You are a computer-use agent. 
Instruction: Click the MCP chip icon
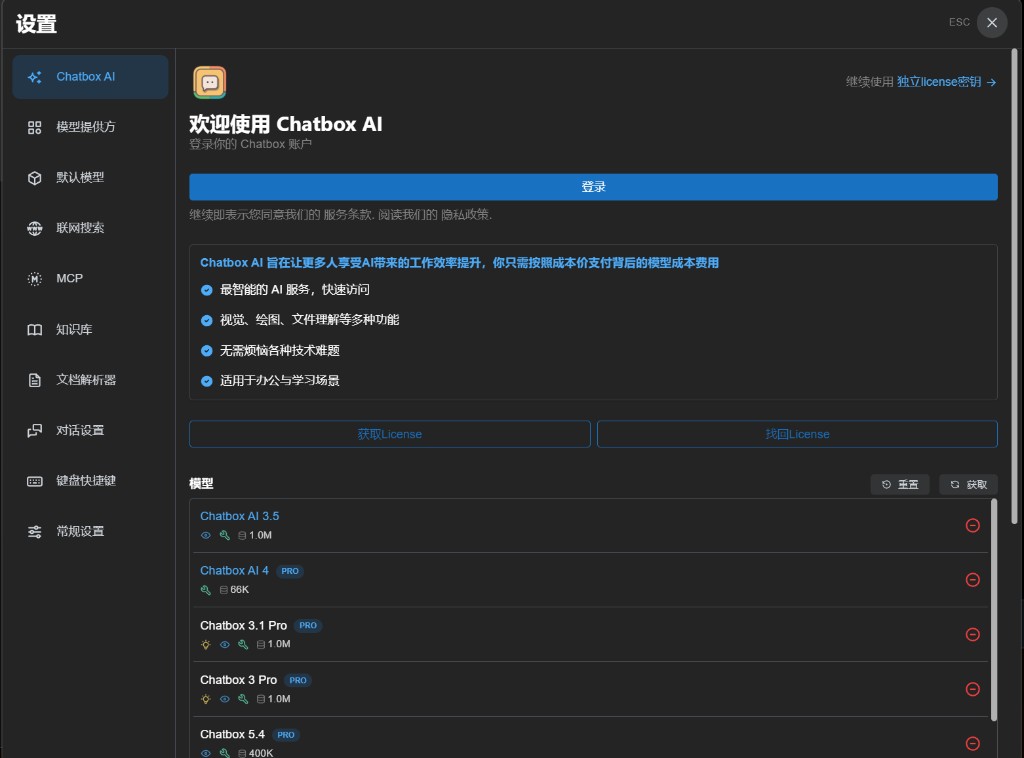[x=35, y=279]
